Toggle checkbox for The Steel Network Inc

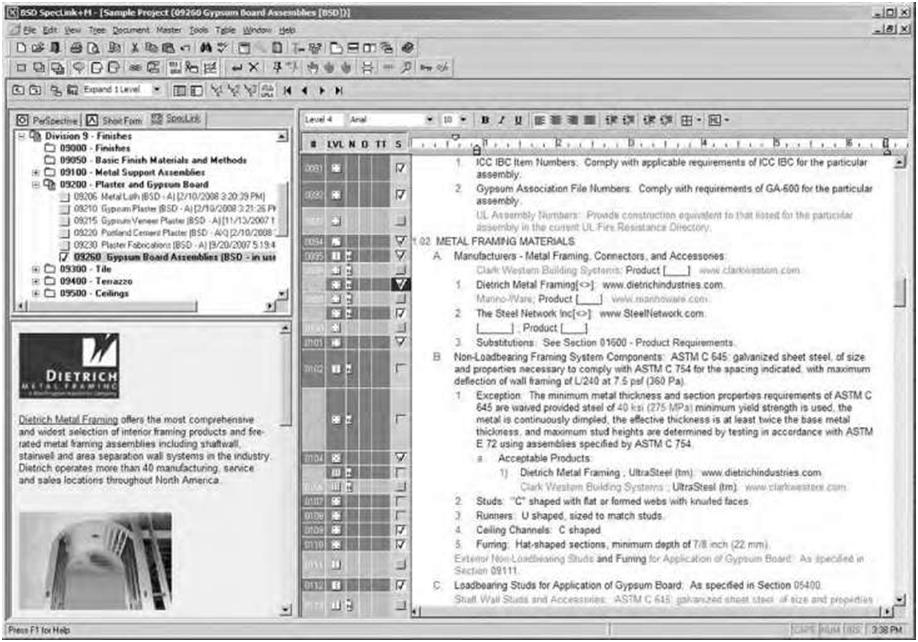click(400, 313)
